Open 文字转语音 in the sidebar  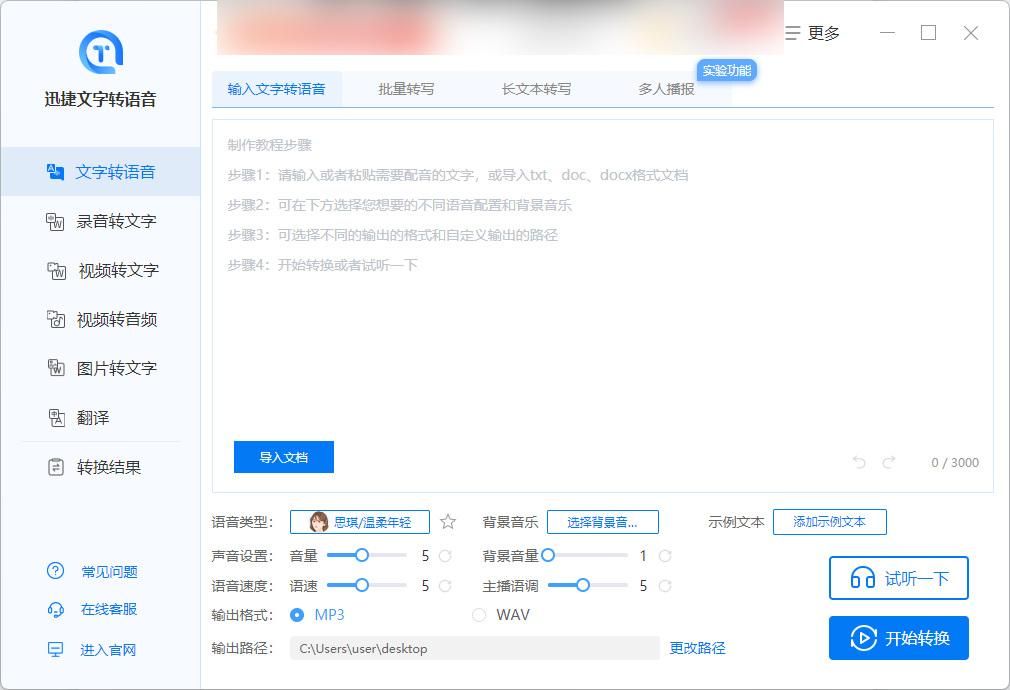[x=100, y=172]
